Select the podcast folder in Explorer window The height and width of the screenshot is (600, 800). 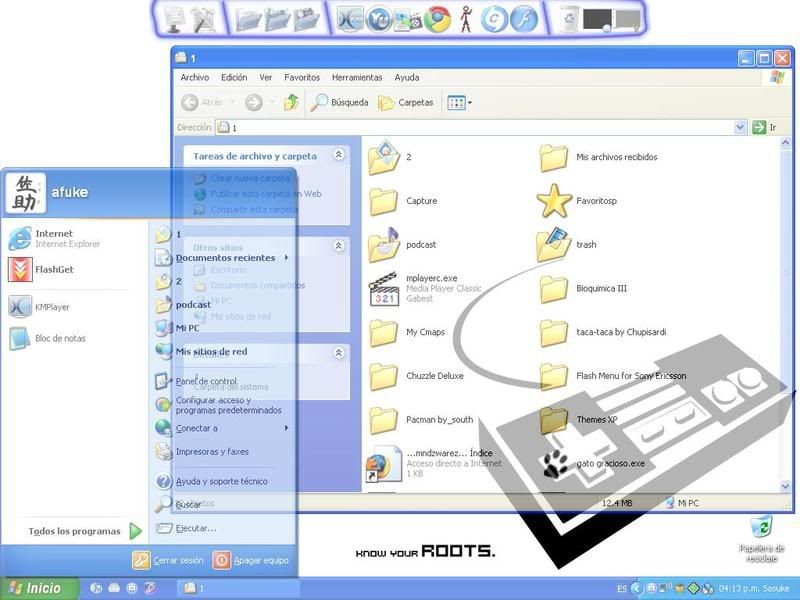tap(403, 245)
